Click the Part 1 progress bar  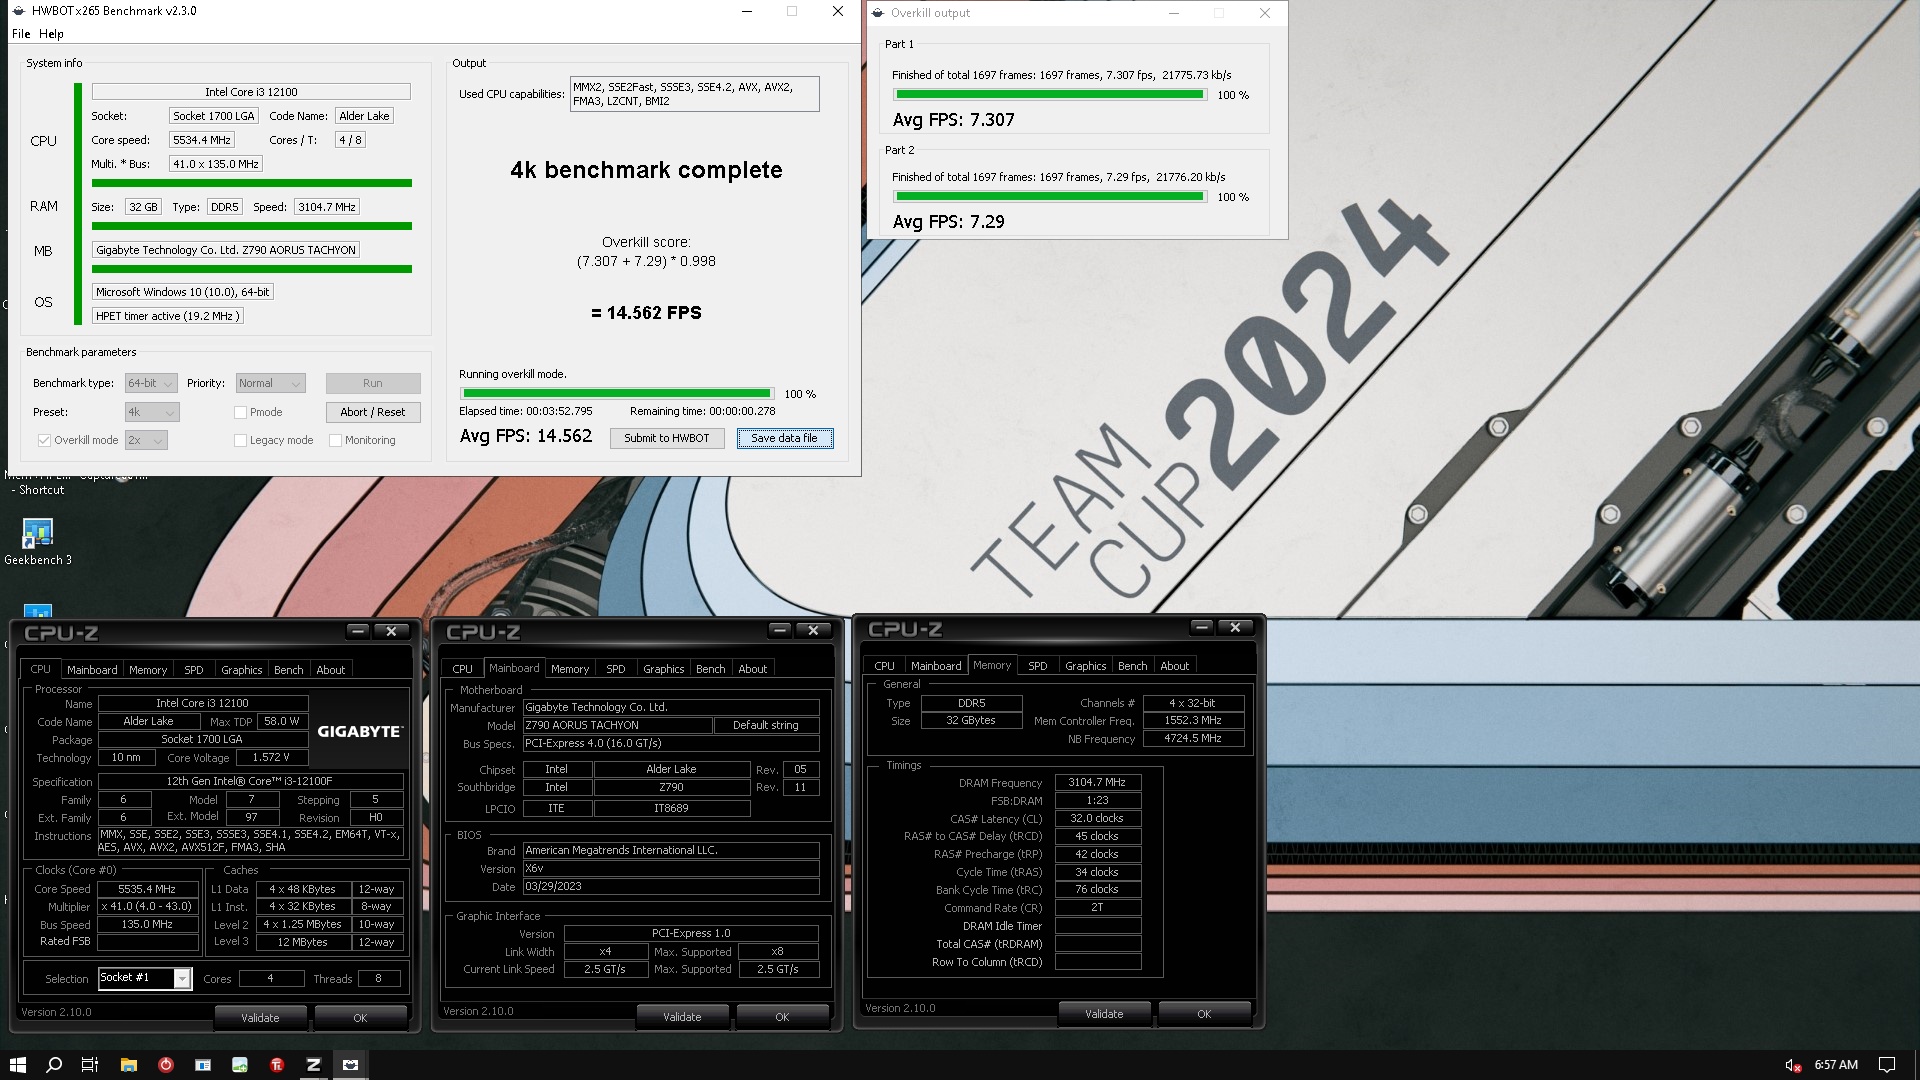(x=1050, y=95)
